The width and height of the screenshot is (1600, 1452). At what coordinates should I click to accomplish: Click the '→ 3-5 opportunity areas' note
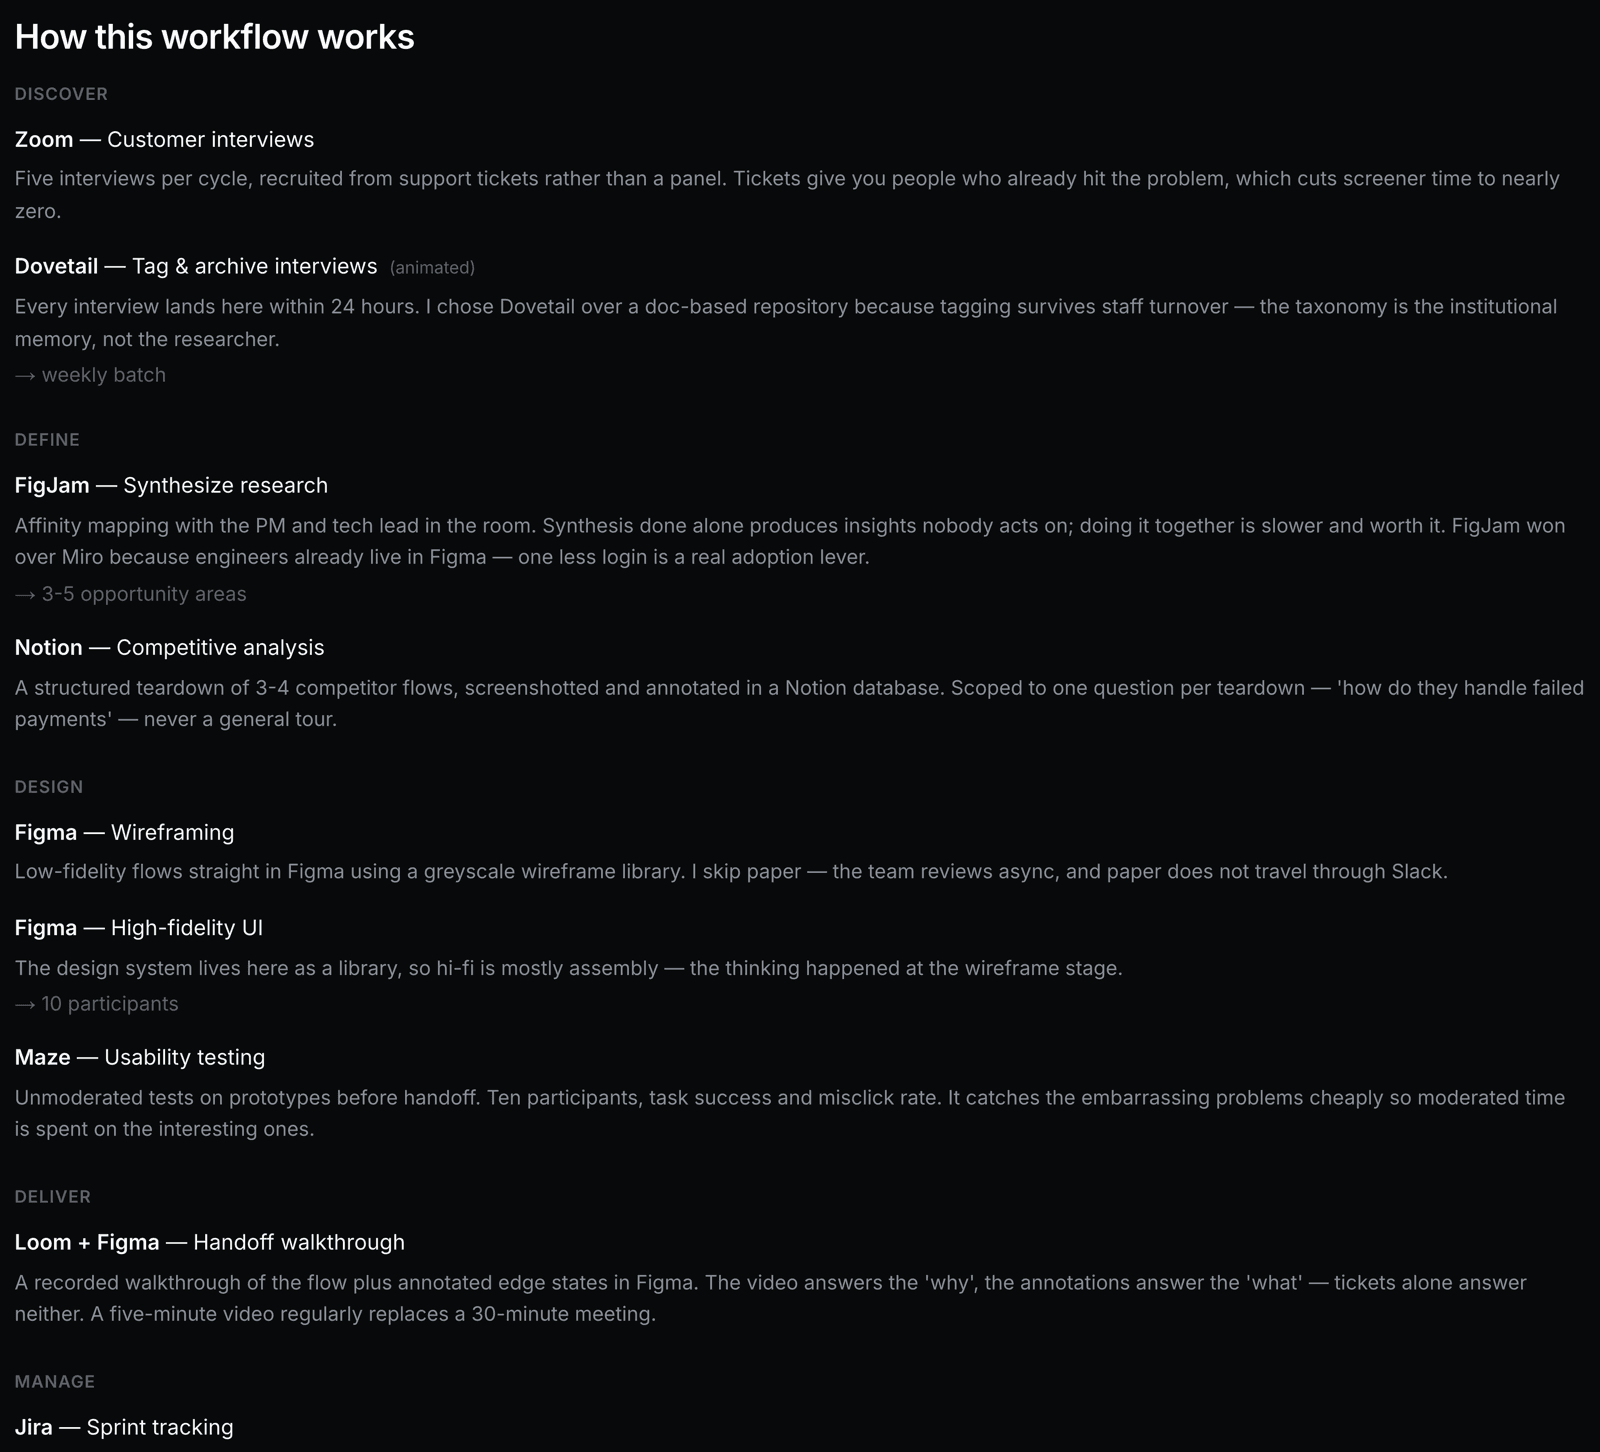pos(130,594)
